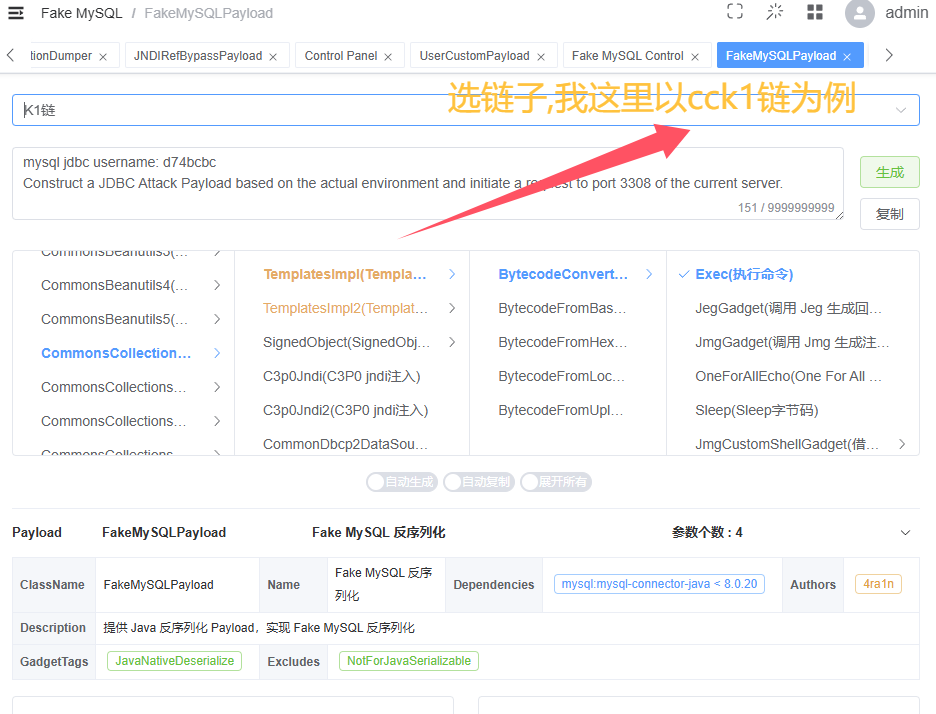Close the Control Panel tab
The width and height of the screenshot is (936, 714).
pos(388,57)
